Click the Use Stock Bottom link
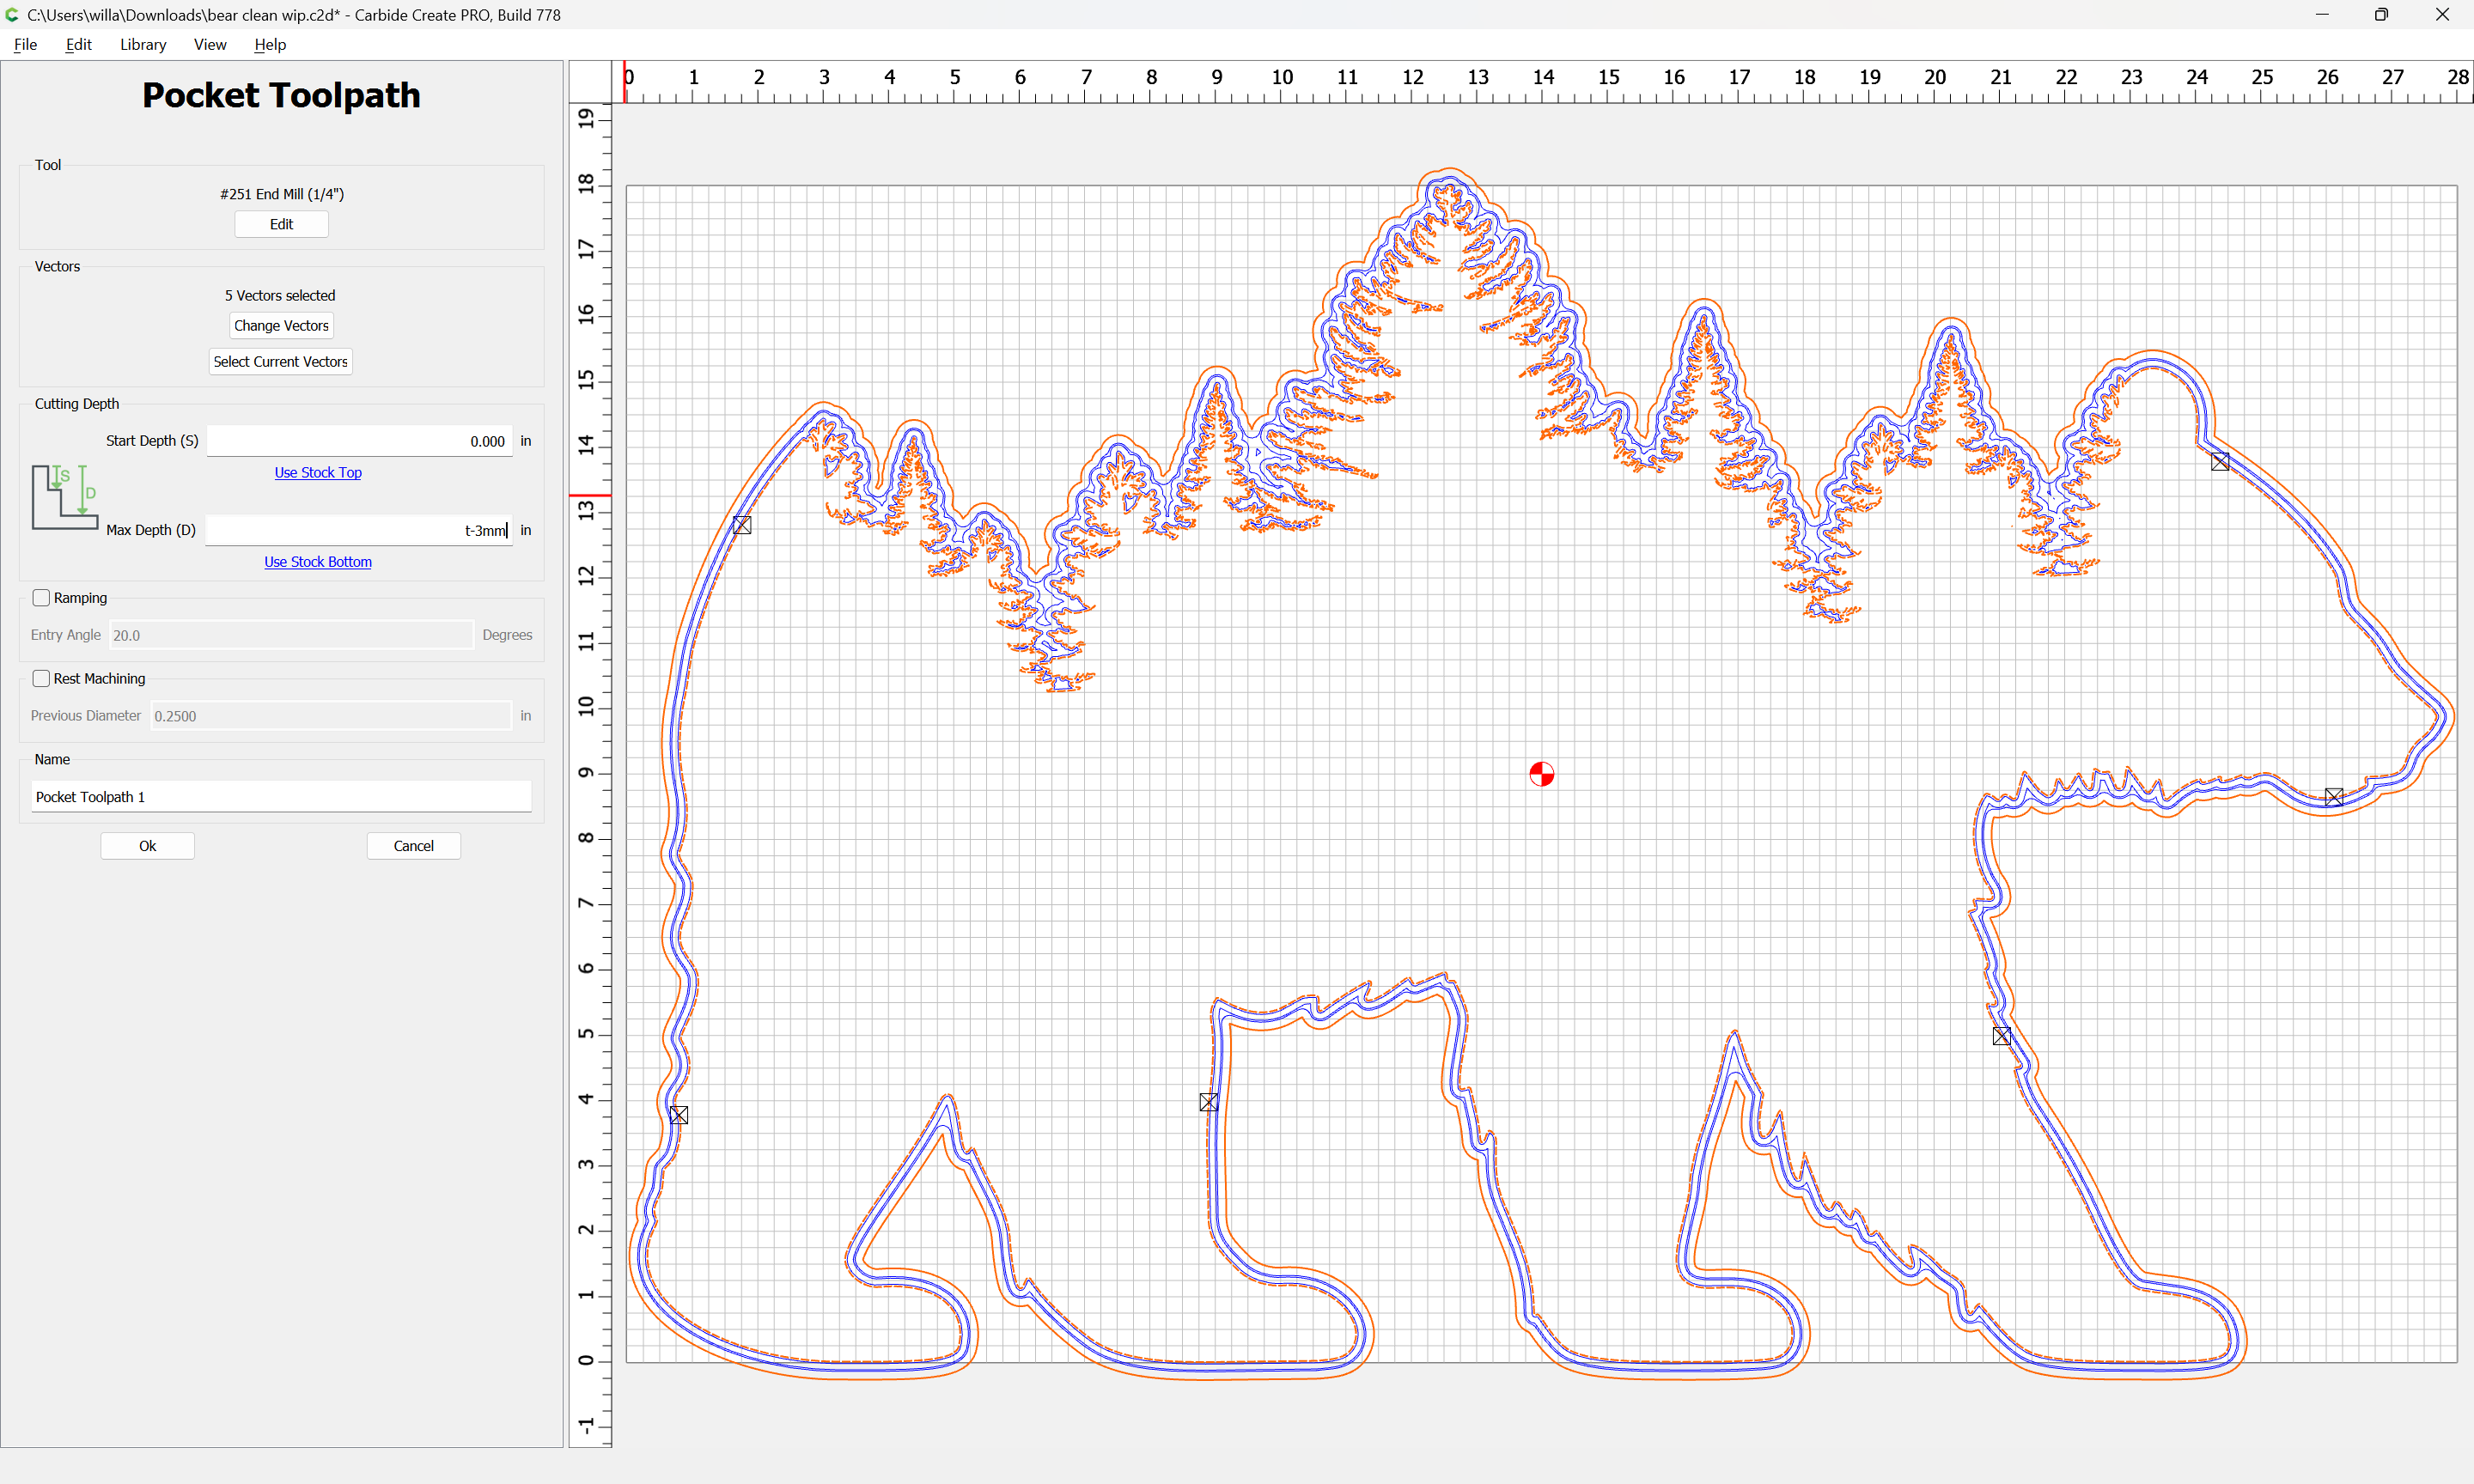This screenshot has height=1484, width=2474. (318, 562)
